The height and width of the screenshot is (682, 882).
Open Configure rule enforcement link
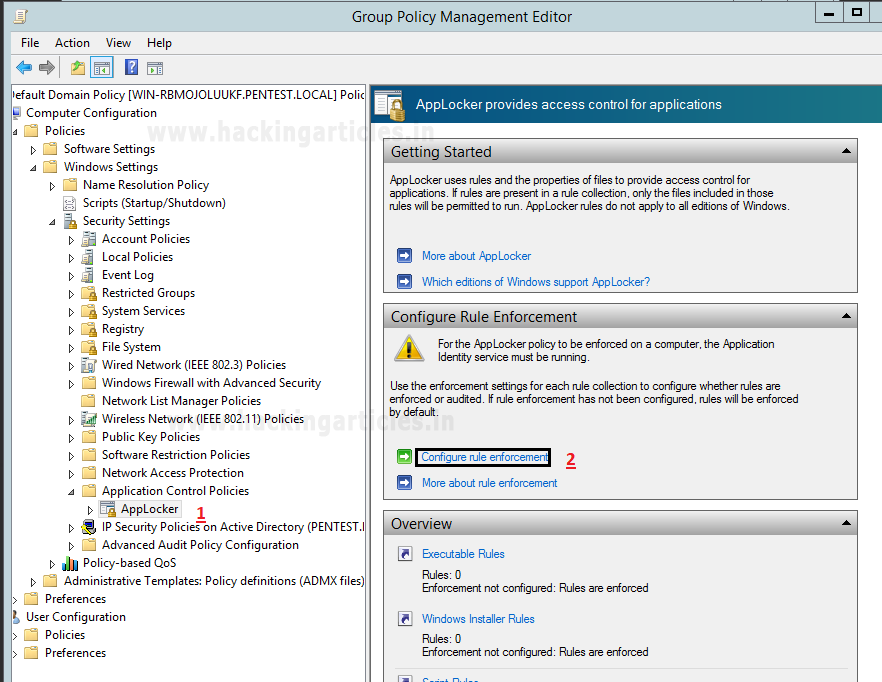[485, 457]
